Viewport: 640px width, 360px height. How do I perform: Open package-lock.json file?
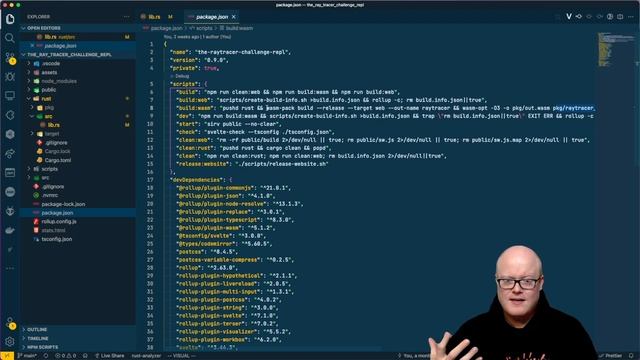(x=78, y=204)
